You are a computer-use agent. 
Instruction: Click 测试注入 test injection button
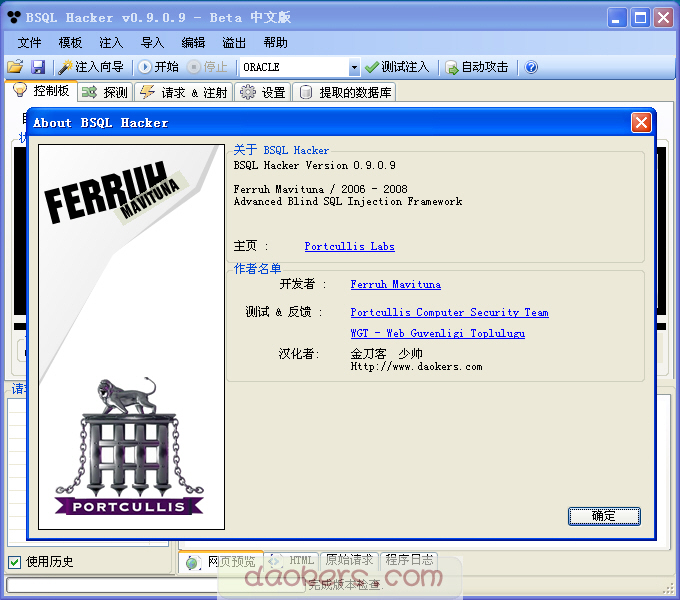click(397, 67)
